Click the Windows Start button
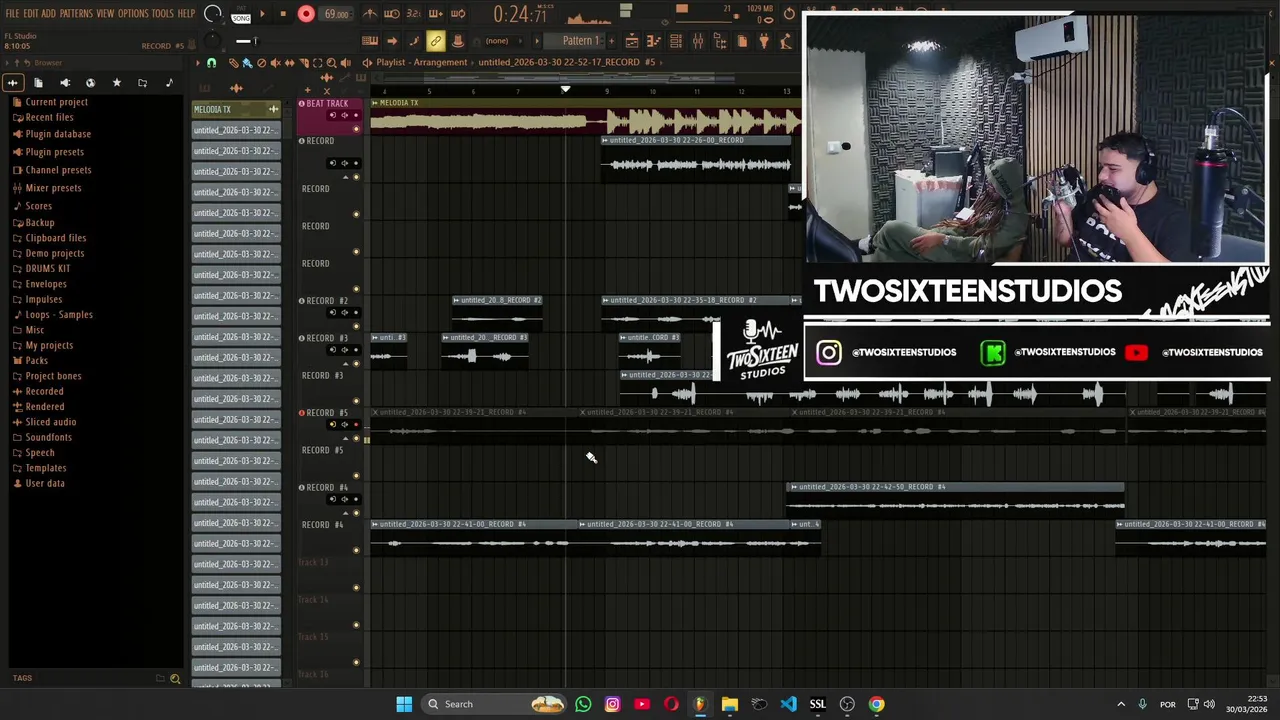The image size is (1280, 720). pyautogui.click(x=404, y=704)
